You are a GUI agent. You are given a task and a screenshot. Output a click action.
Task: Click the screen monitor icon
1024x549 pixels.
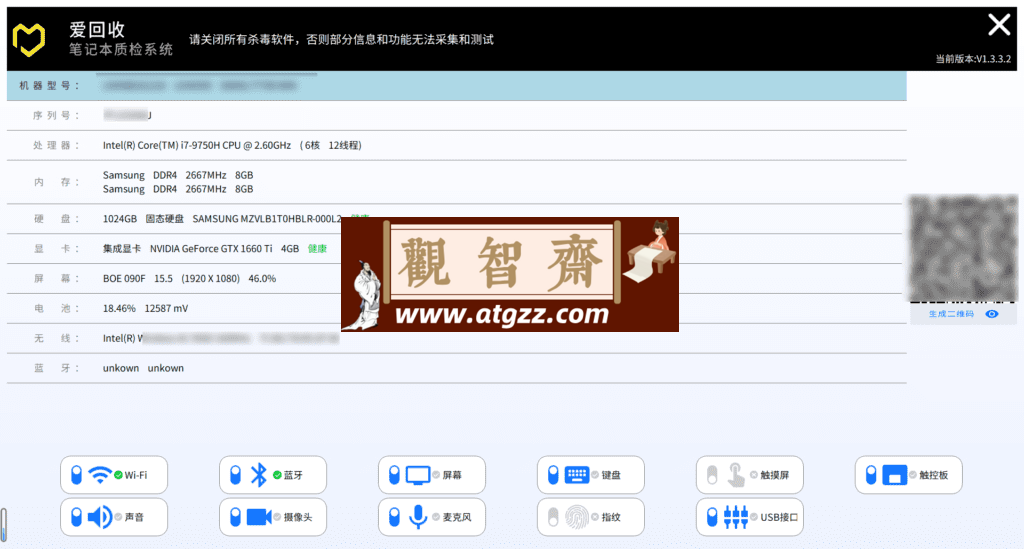[418, 475]
